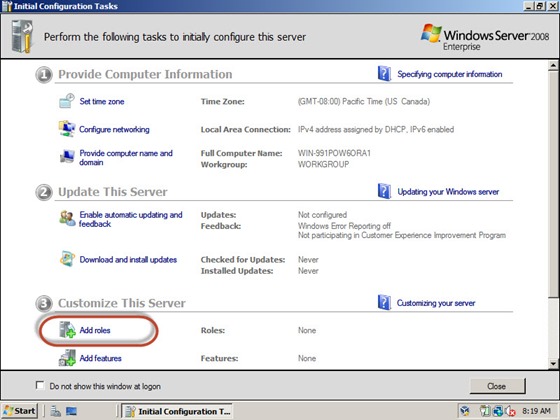Launch Server Manager from the quick launch
Screen dimensions: 560x420
pyautogui.click(x=55, y=411)
